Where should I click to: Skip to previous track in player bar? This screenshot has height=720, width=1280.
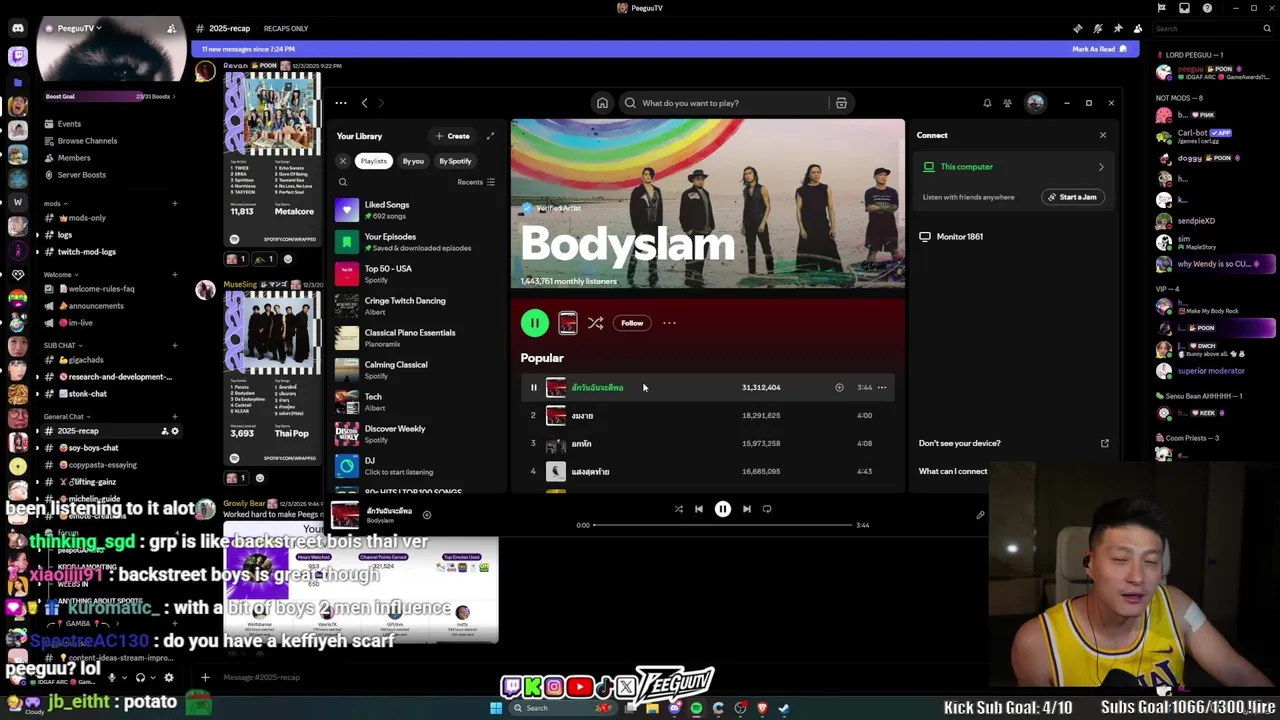(x=699, y=509)
